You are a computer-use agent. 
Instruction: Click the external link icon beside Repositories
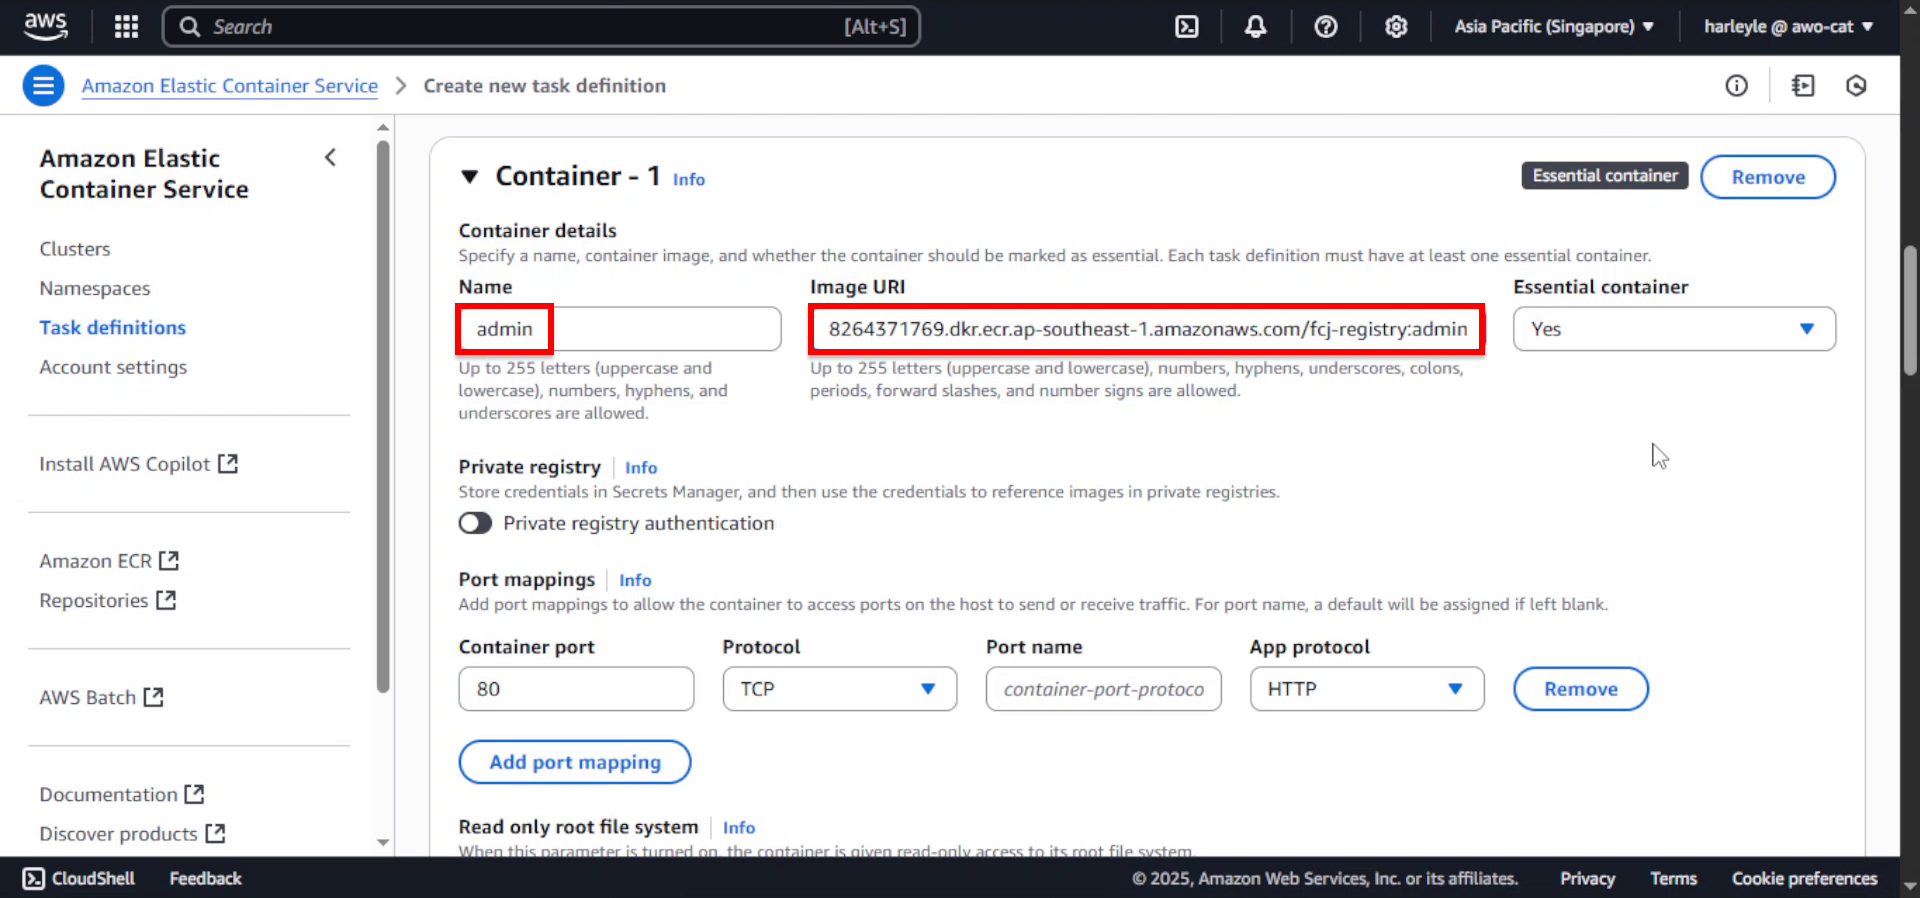point(166,600)
